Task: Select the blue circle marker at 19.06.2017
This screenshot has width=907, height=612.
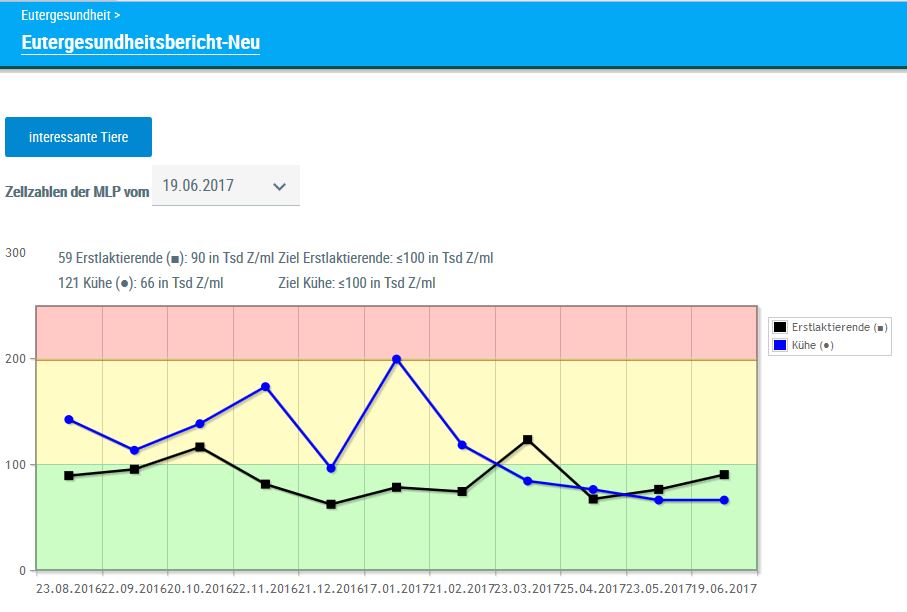Action: pyautogui.click(x=725, y=500)
